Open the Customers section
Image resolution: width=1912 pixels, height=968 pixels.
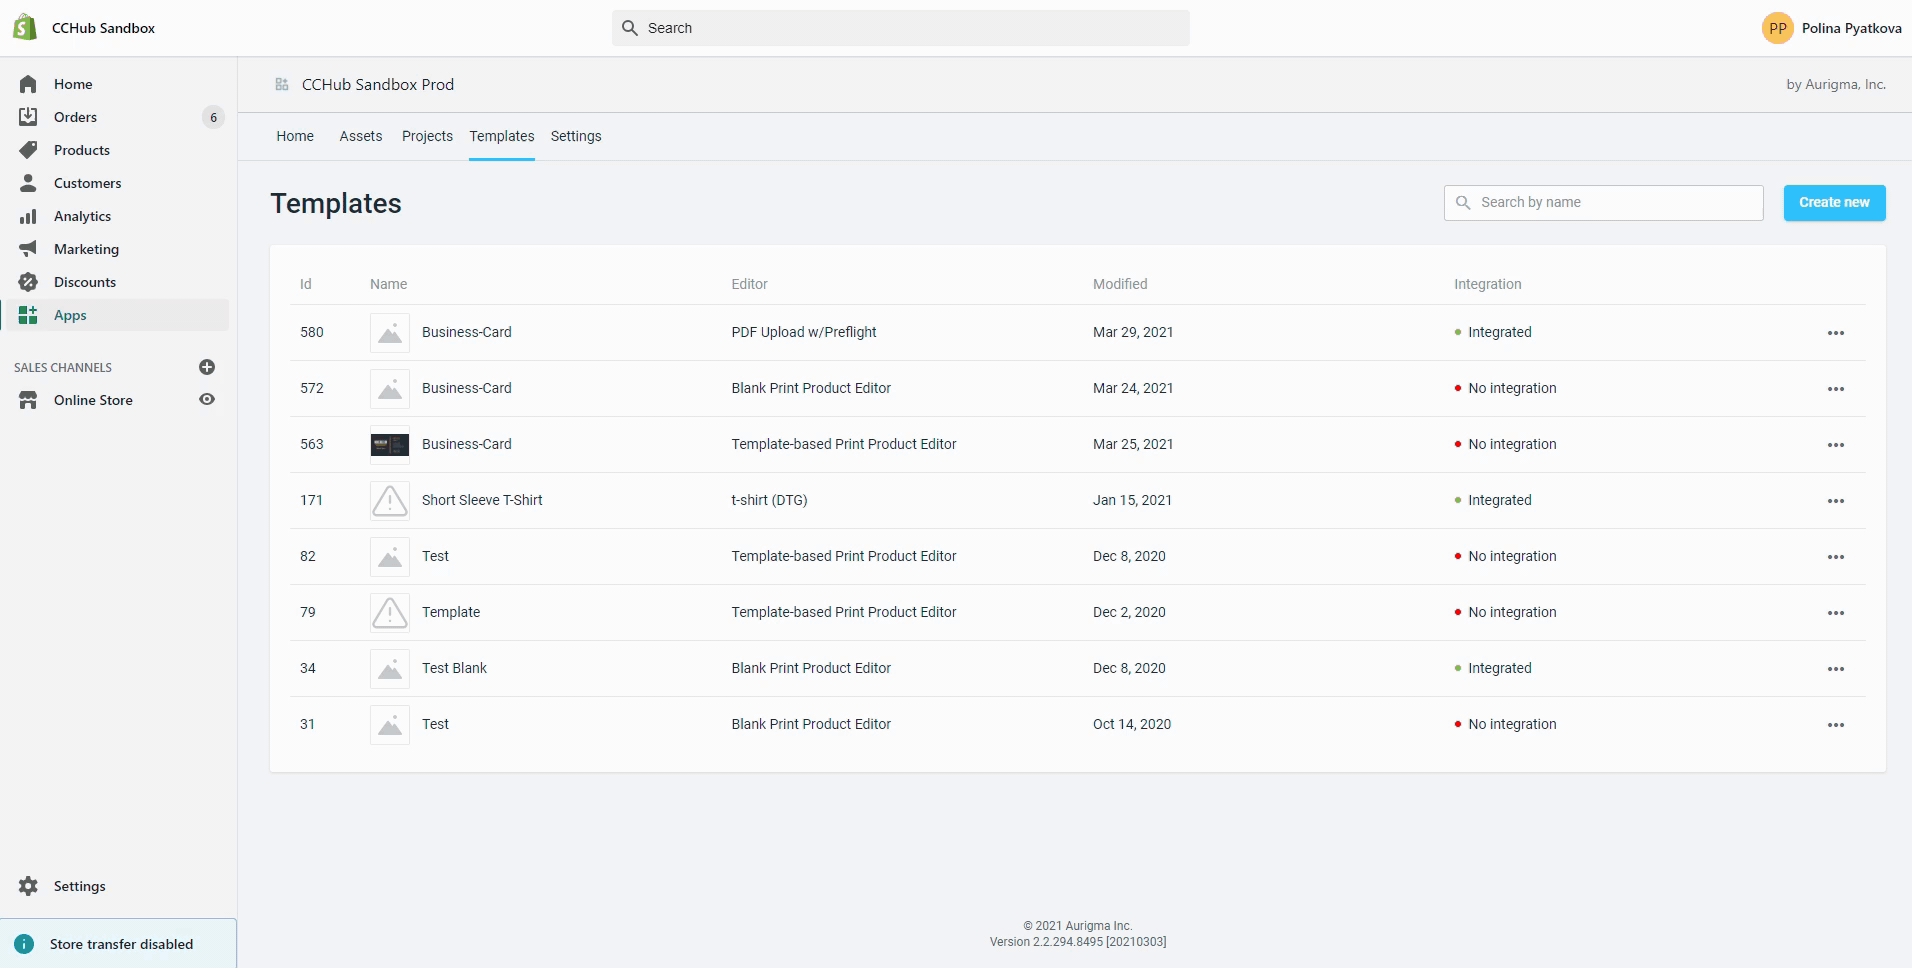tap(87, 183)
